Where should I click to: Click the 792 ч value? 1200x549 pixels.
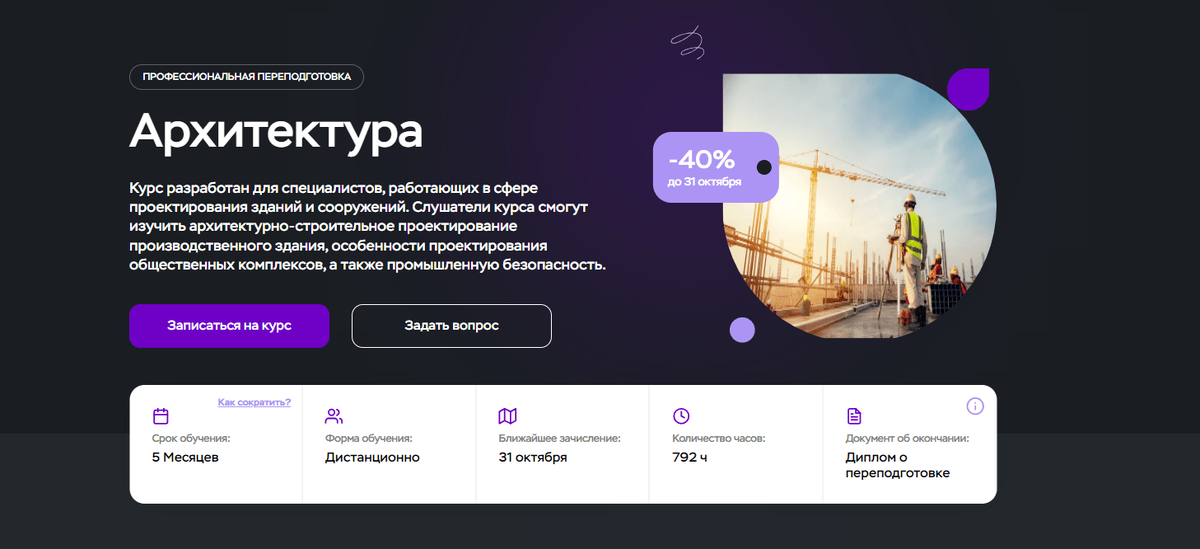pyautogui.click(x=690, y=457)
